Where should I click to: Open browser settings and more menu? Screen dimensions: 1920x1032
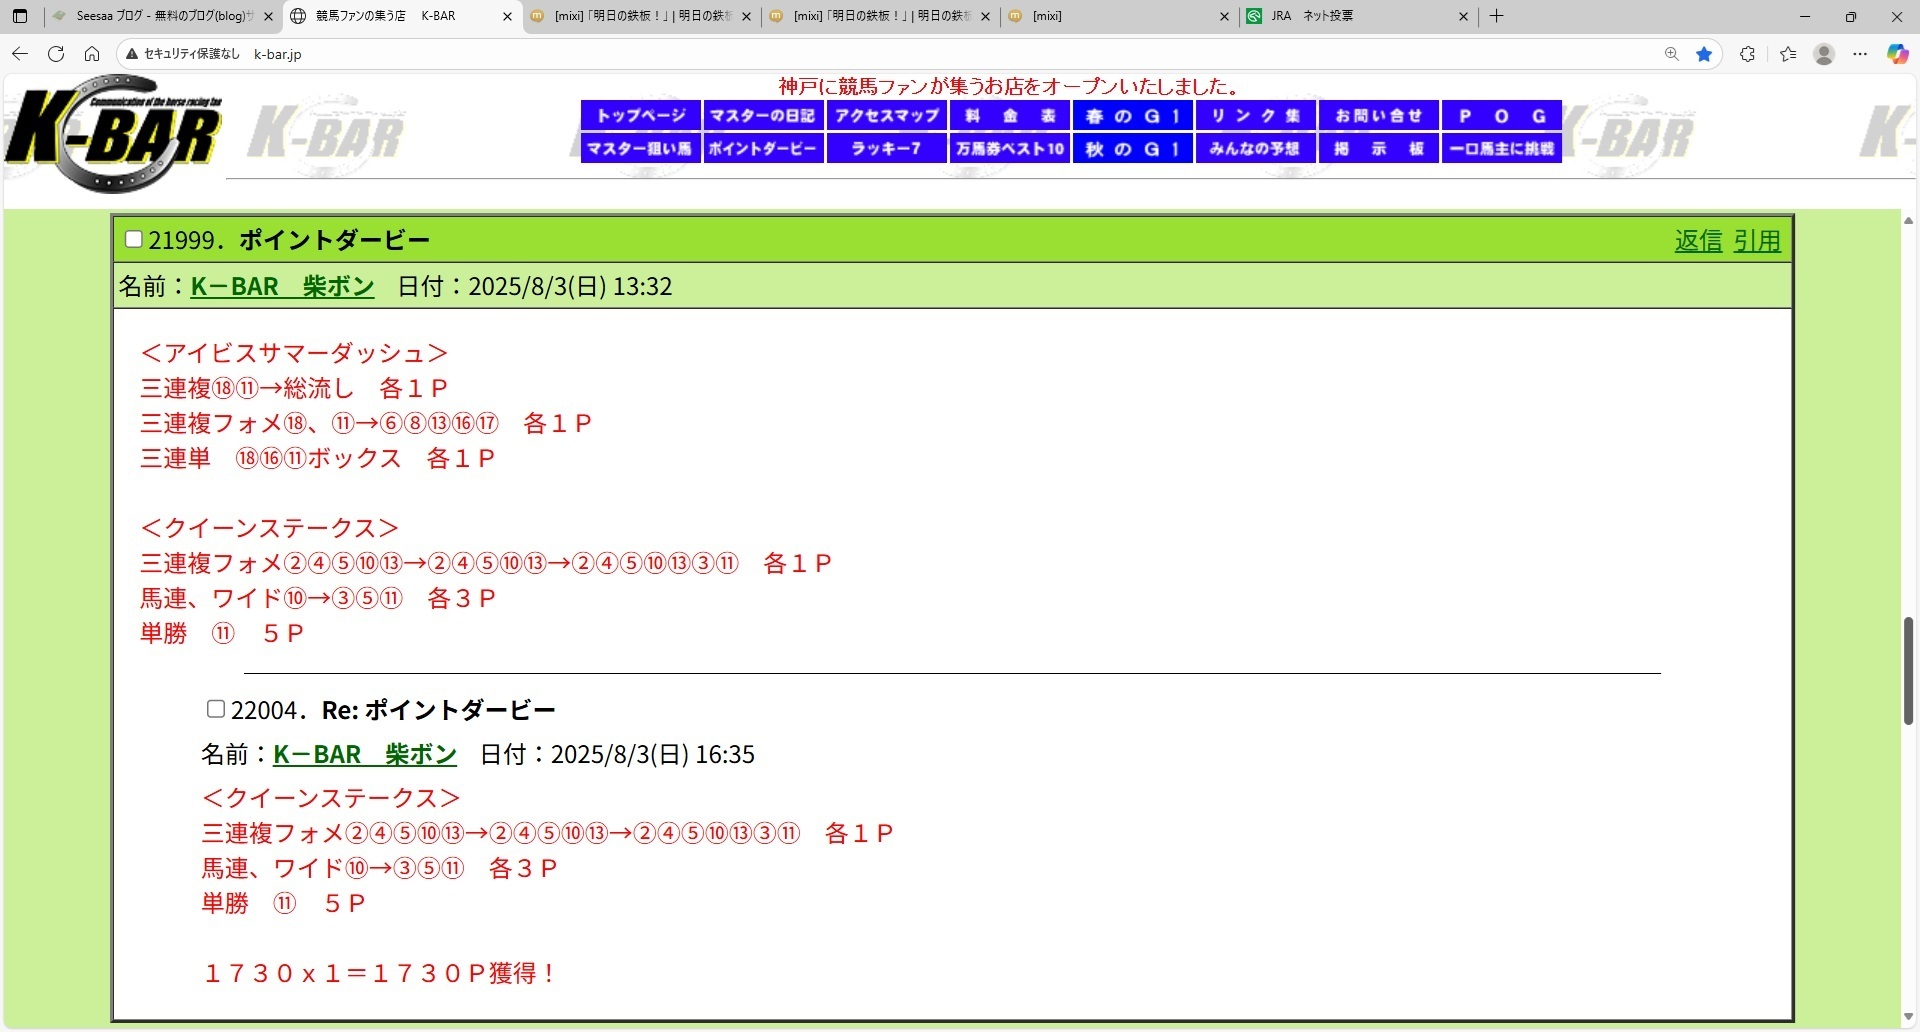(x=1860, y=54)
